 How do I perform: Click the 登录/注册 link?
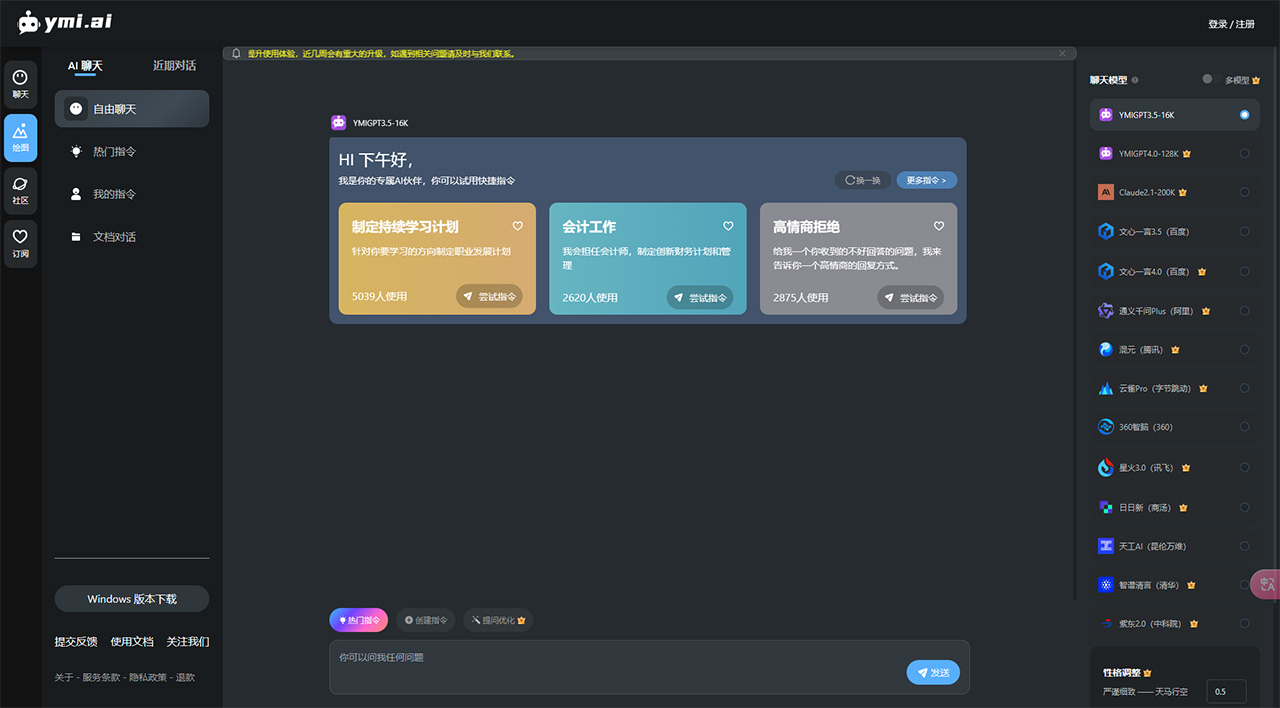(x=1231, y=22)
